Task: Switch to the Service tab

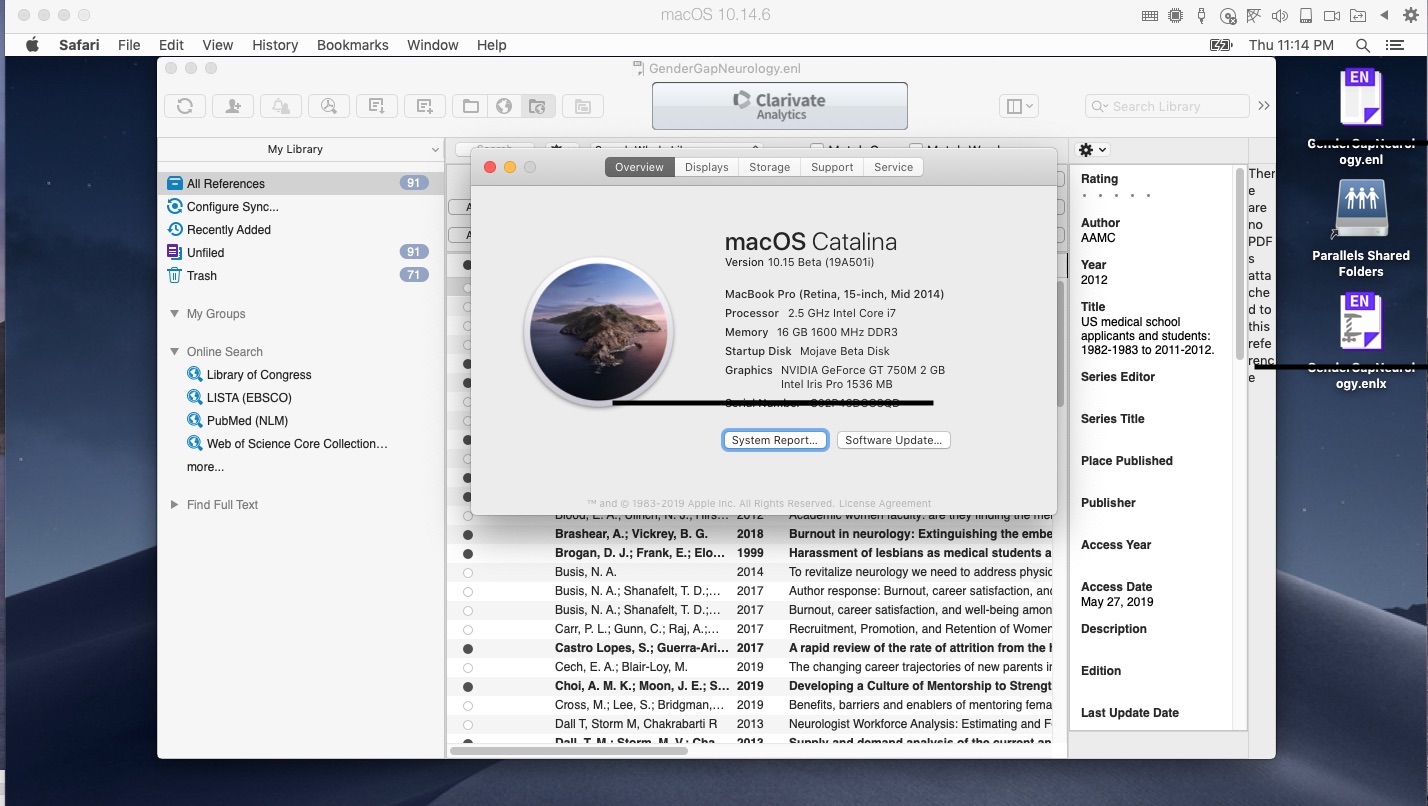Action: pos(894,167)
